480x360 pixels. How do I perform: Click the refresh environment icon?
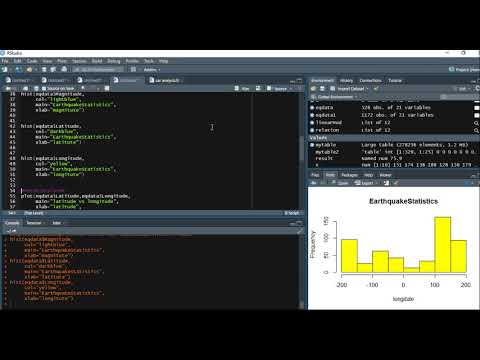pyautogui.click(x=477, y=89)
